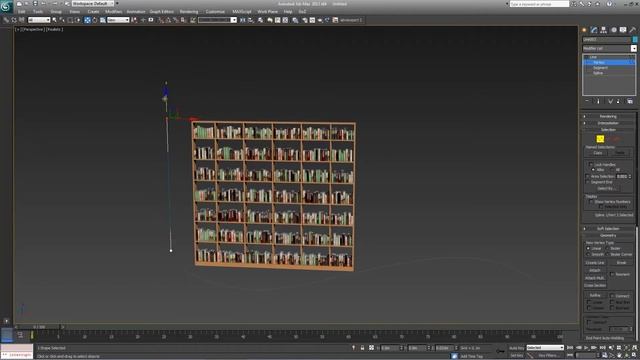Viewport: 640px width, 360px height.
Task: Open the 3ds Max application menu button
Action: (x=6, y=6)
